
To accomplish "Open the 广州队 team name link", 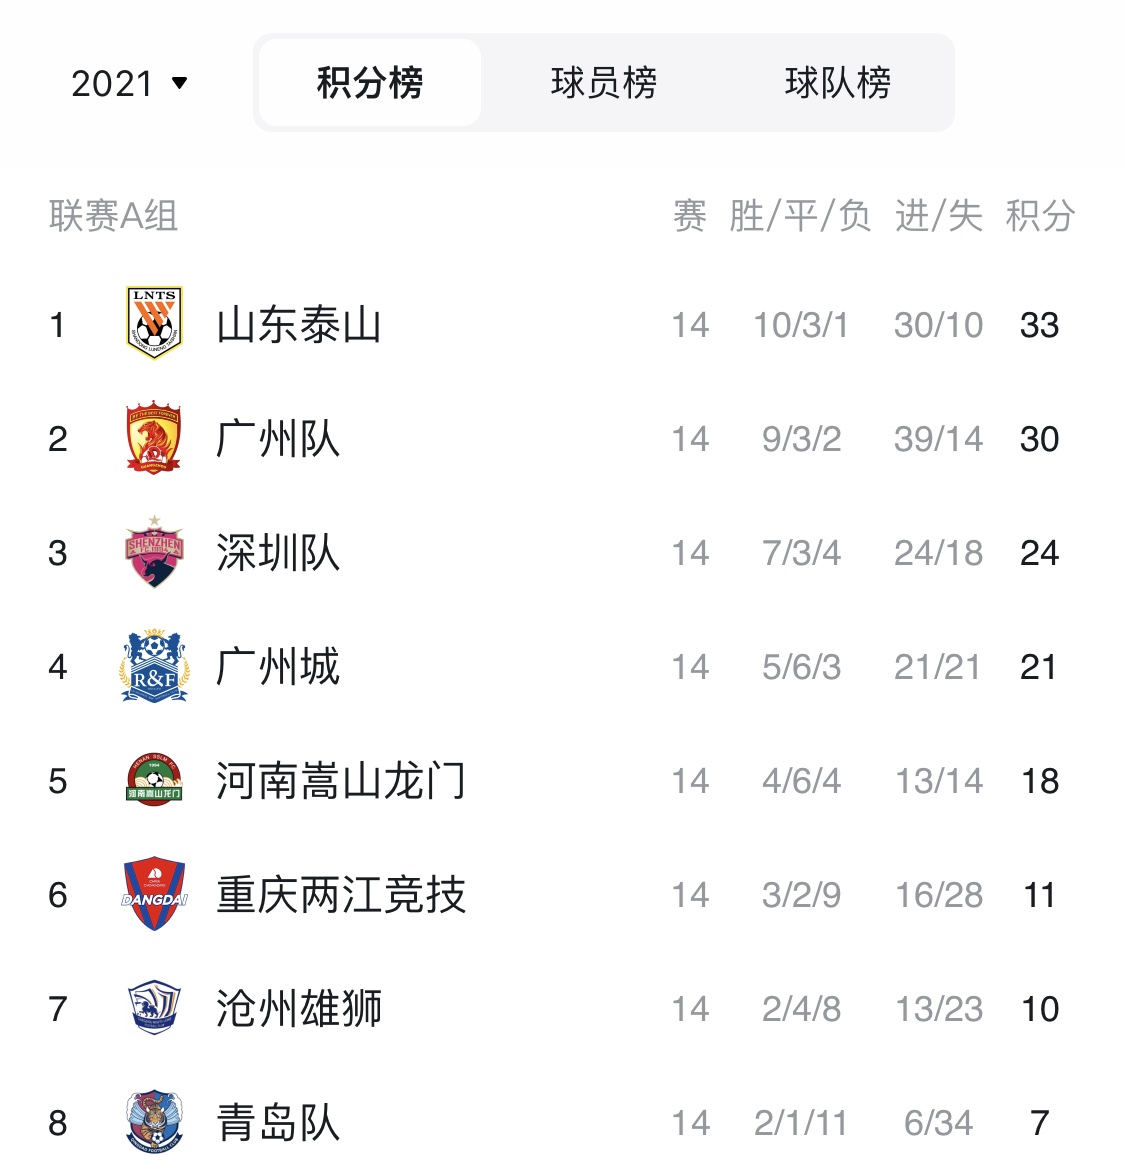I will tap(278, 439).
